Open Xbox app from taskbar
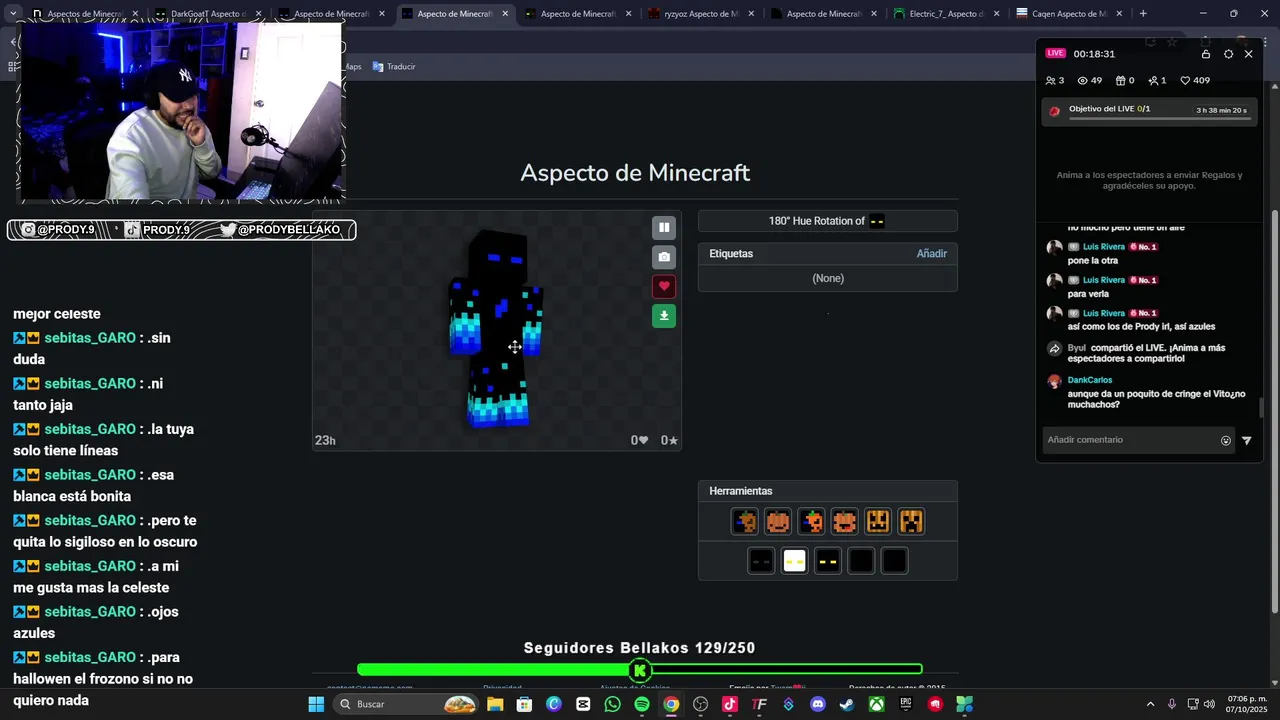Viewport: 1280px width, 720px height. [876, 704]
